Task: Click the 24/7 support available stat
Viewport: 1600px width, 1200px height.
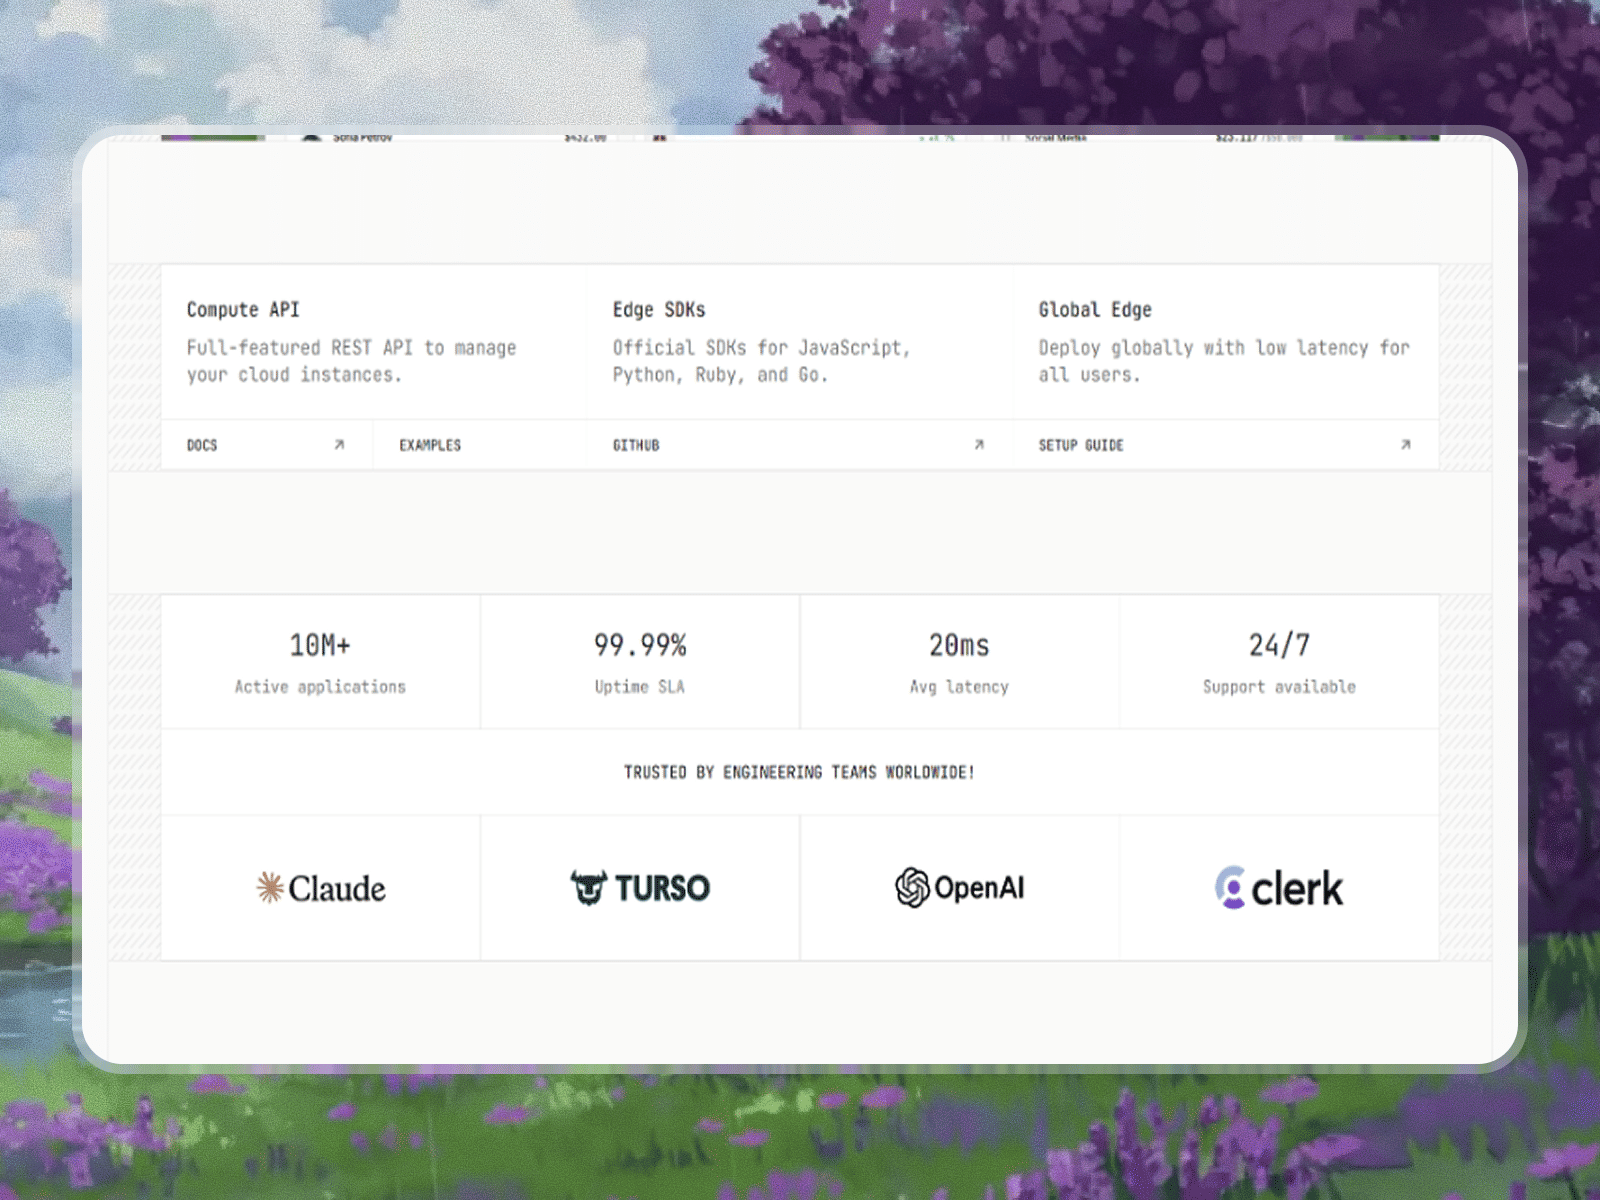Action: pyautogui.click(x=1280, y=662)
